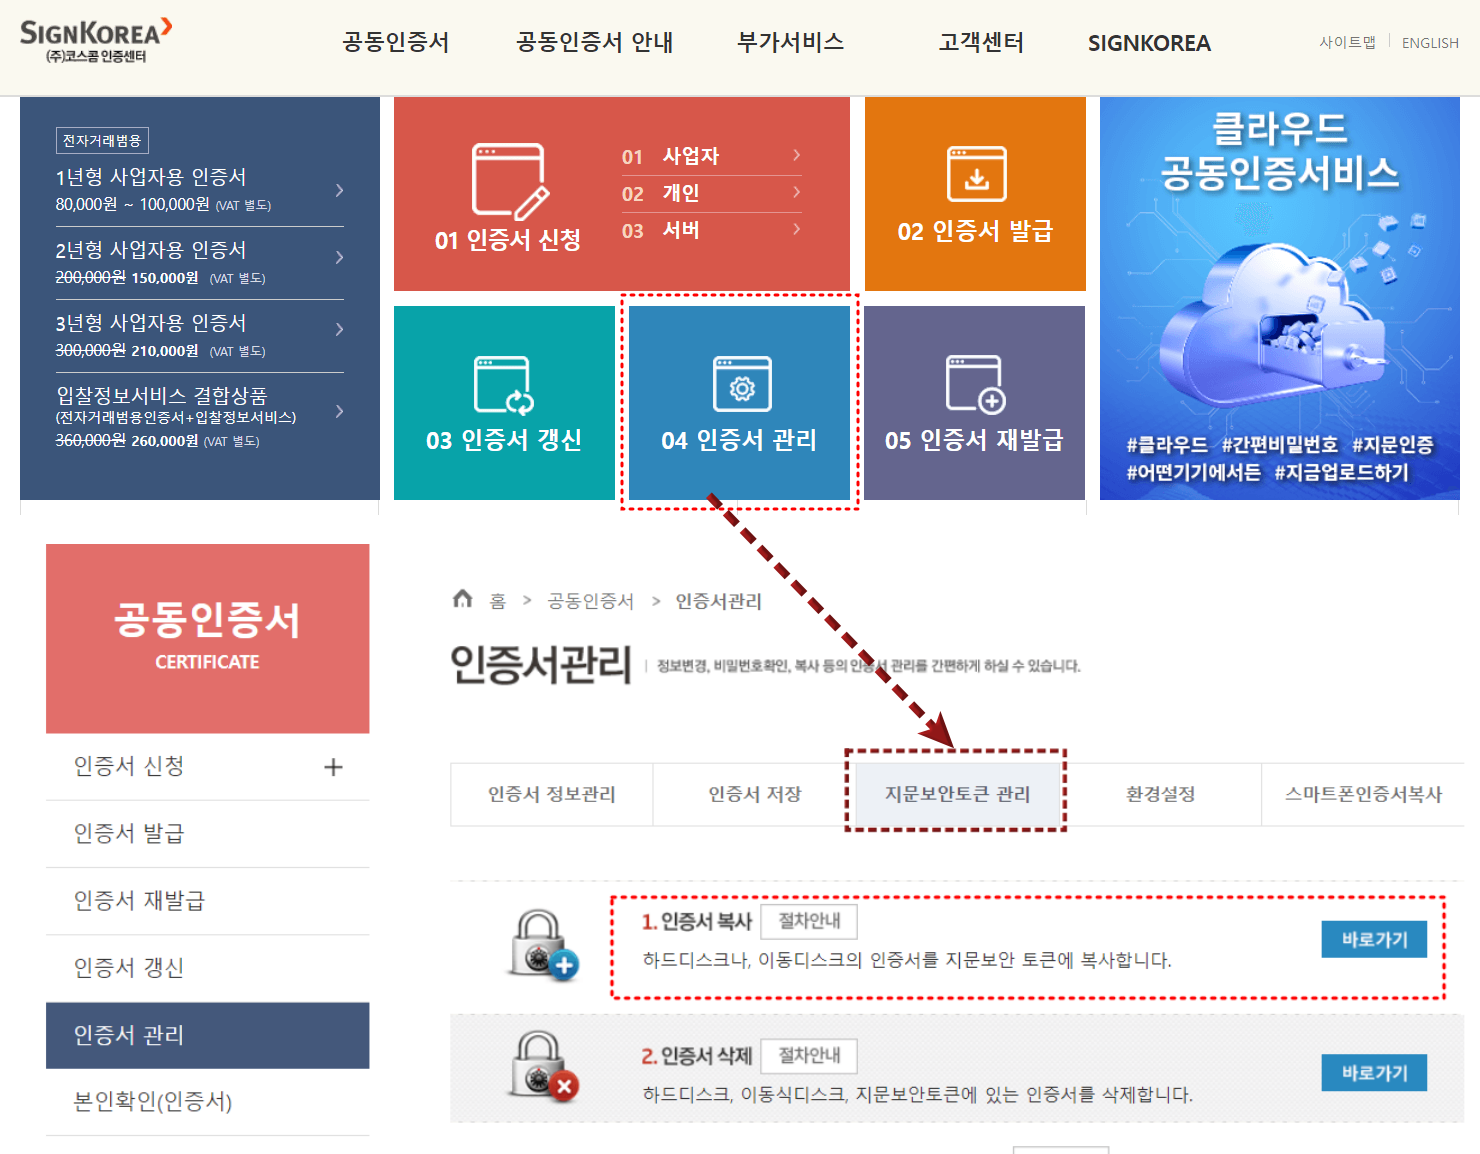Expand the 입찰정보서비스 결합상품 arrow

[339, 410]
